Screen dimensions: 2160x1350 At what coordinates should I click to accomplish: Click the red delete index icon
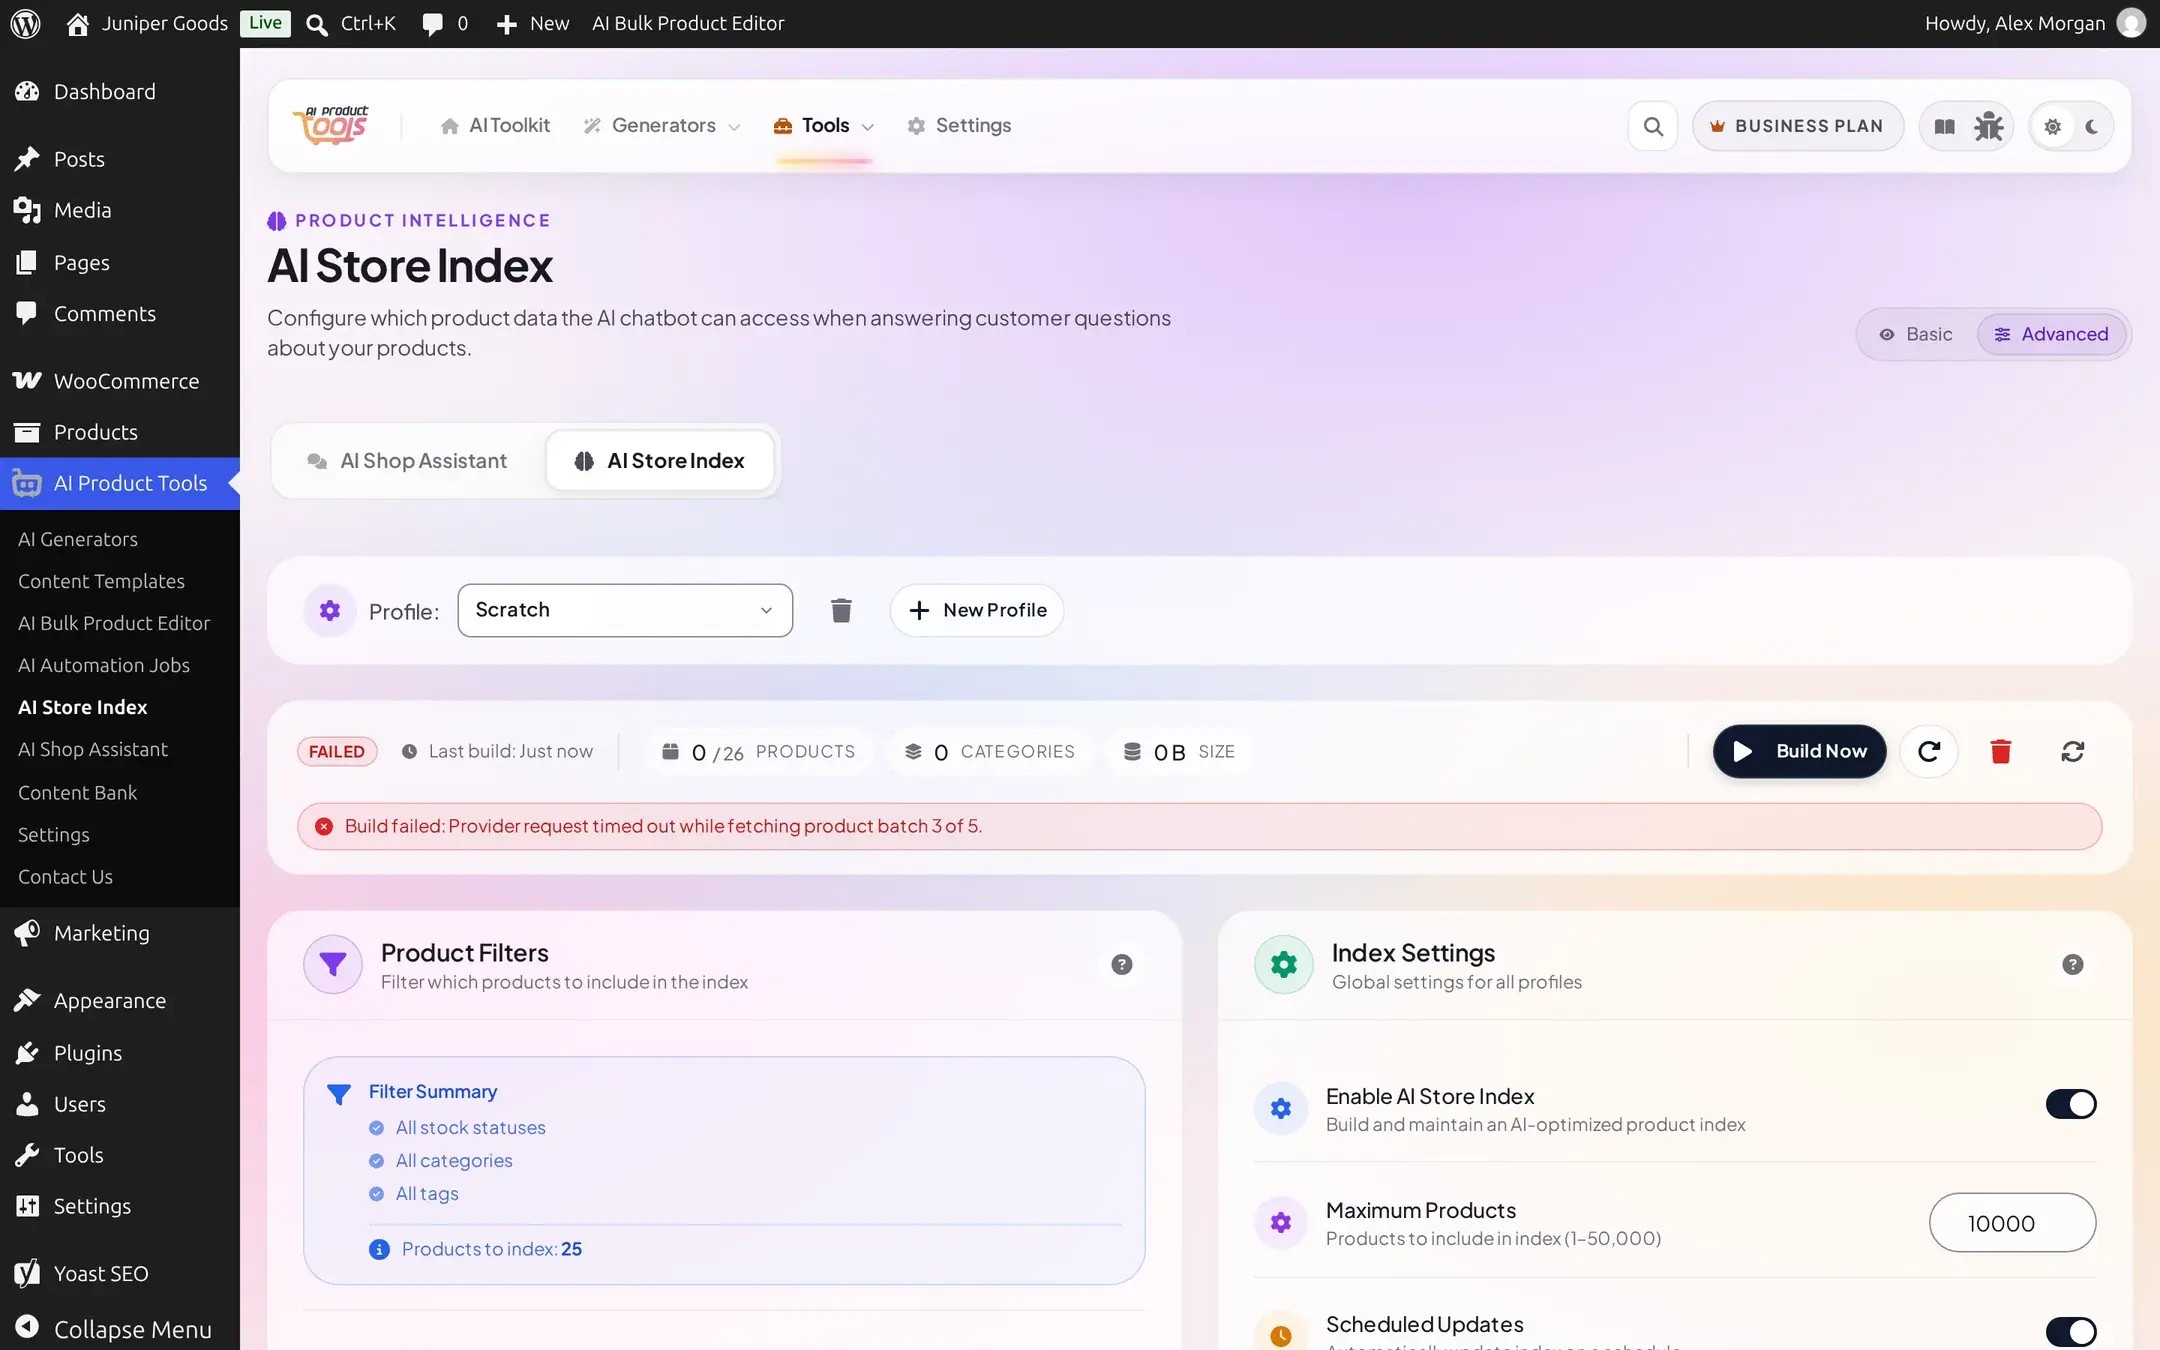[2000, 751]
